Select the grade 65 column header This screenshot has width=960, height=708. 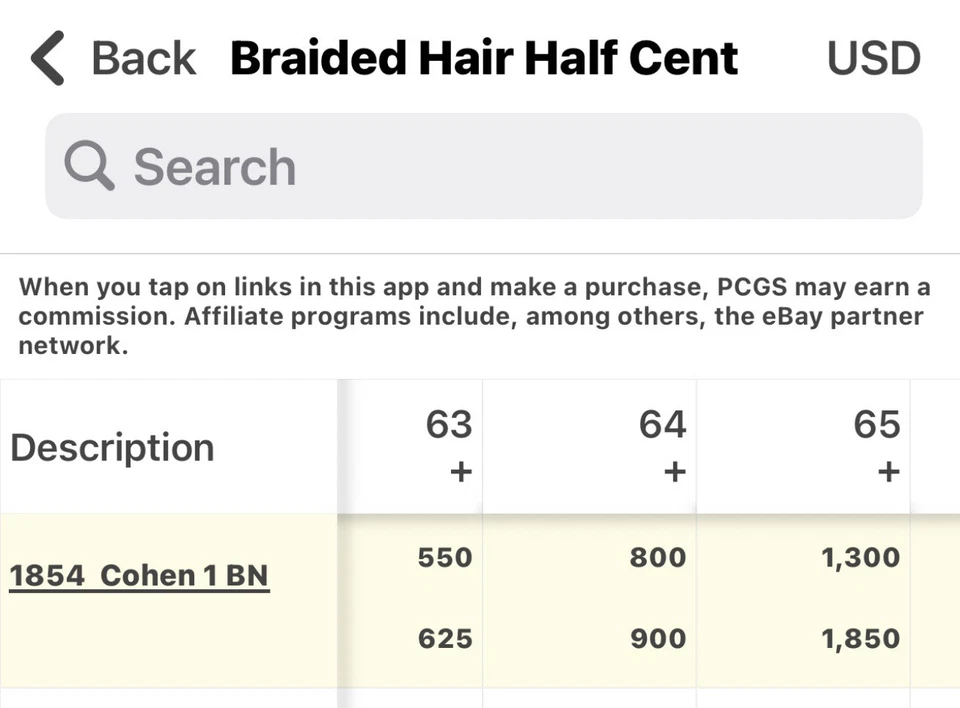point(876,425)
